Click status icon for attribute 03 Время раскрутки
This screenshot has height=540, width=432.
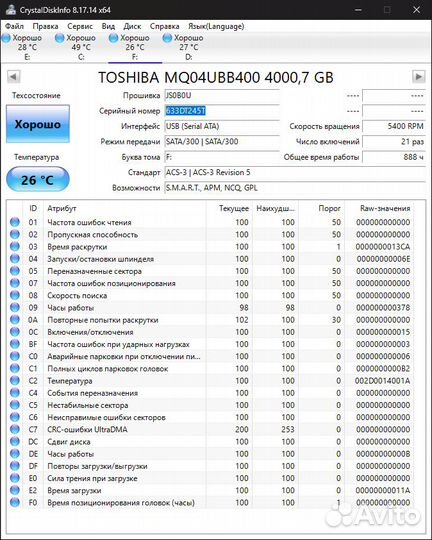pyautogui.click(x=15, y=247)
